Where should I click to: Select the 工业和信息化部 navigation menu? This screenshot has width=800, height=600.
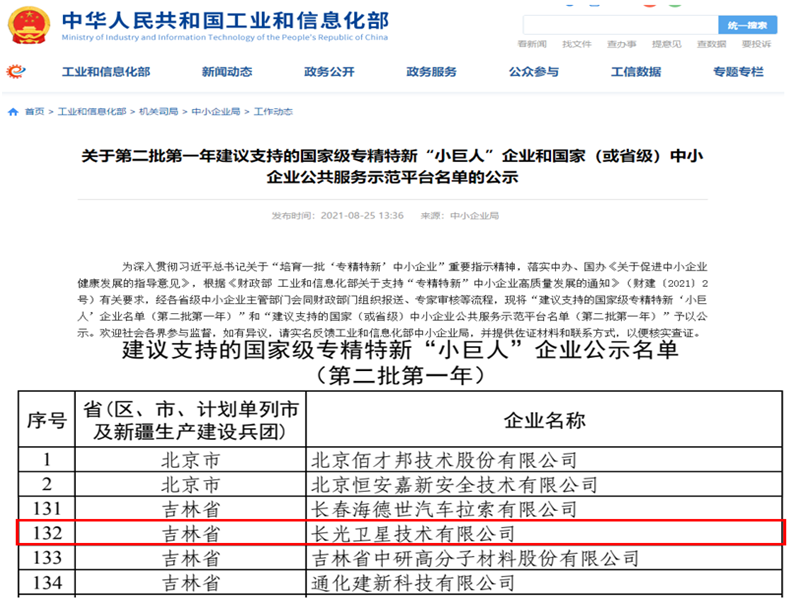pos(106,72)
